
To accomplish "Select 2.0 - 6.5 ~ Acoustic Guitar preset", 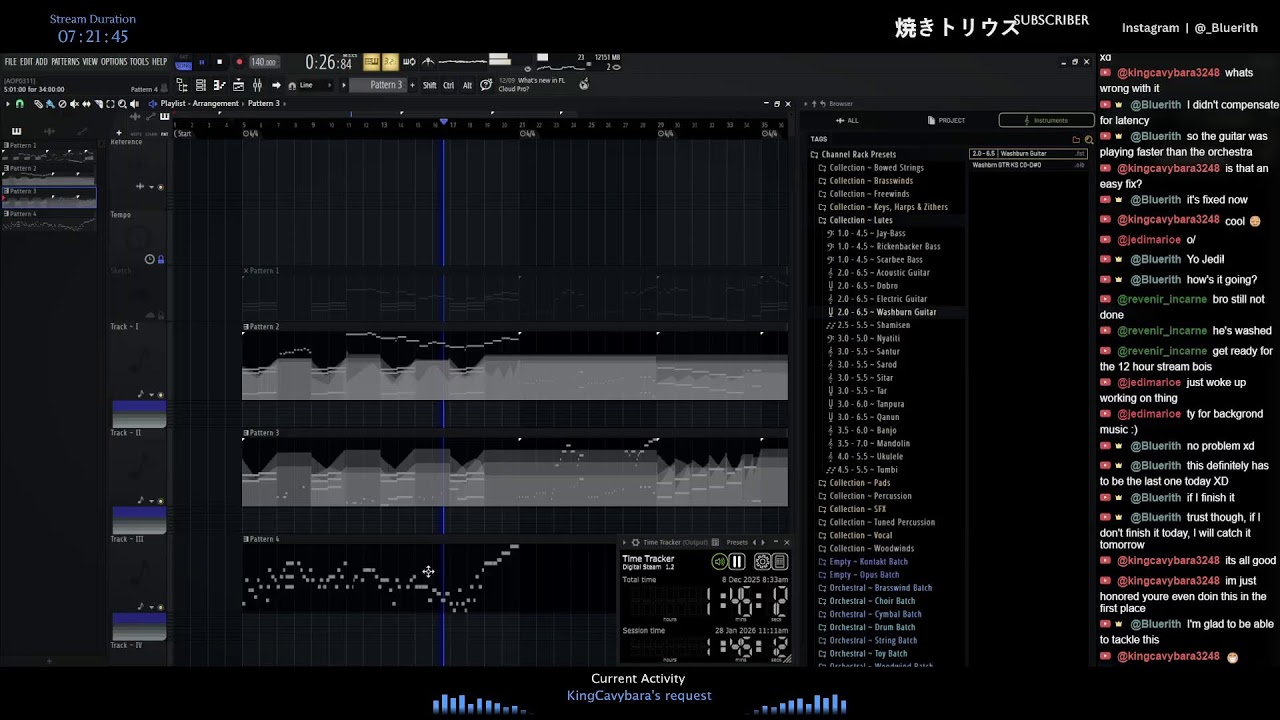I will pos(878,273).
